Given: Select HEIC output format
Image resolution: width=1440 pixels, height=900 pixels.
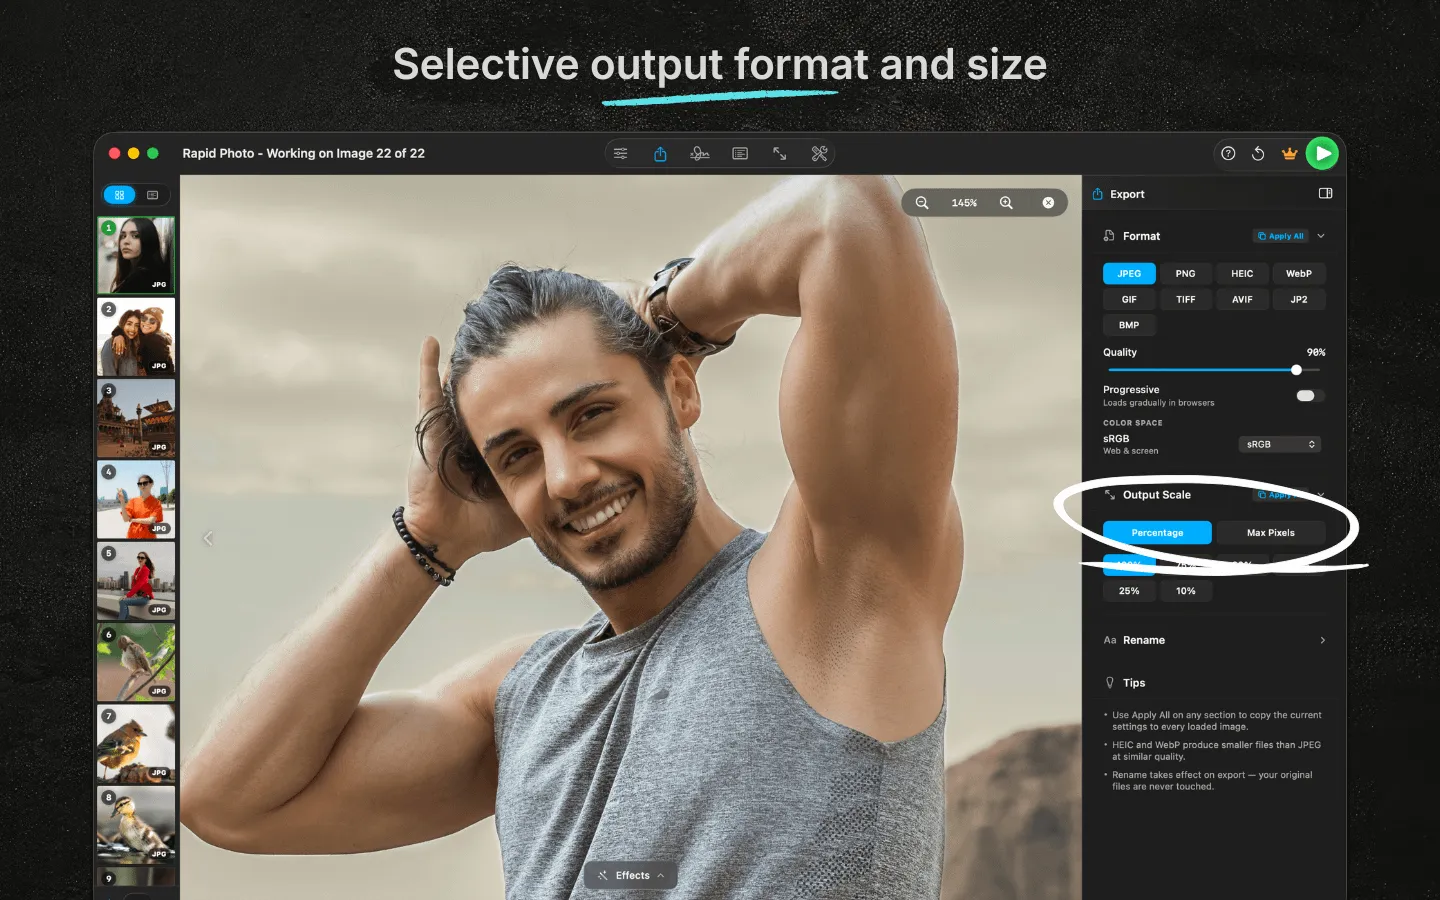Looking at the screenshot, I should 1242,273.
